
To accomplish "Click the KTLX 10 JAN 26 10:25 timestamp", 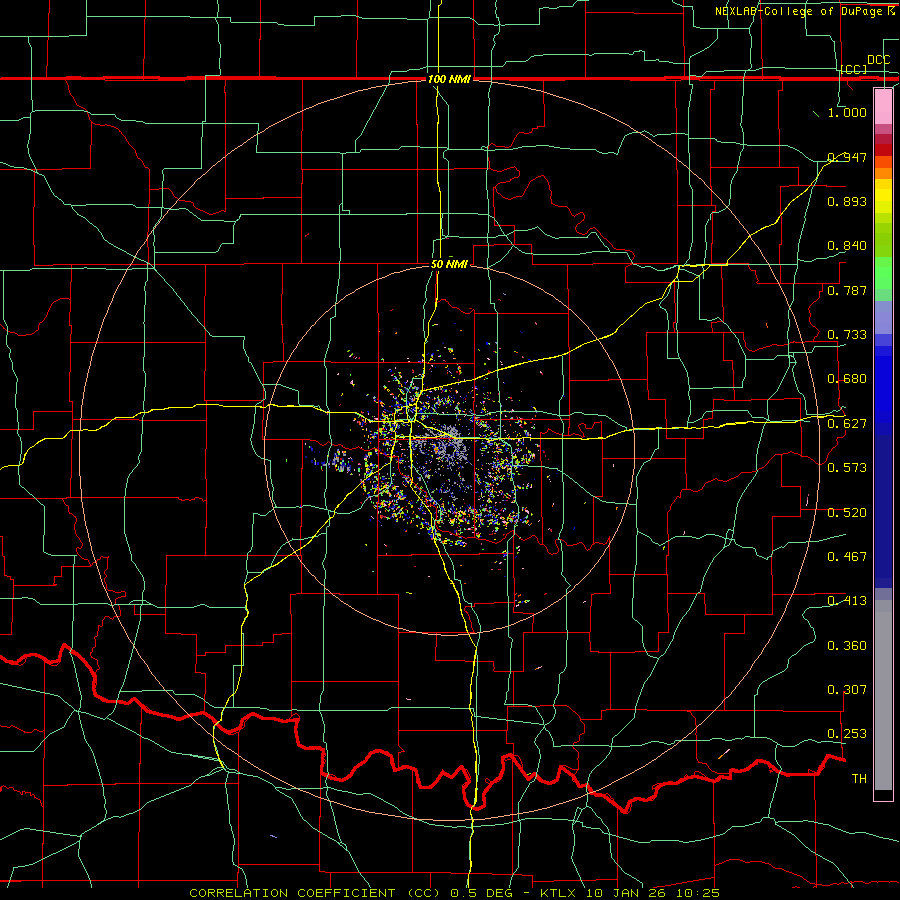I will [x=630, y=893].
